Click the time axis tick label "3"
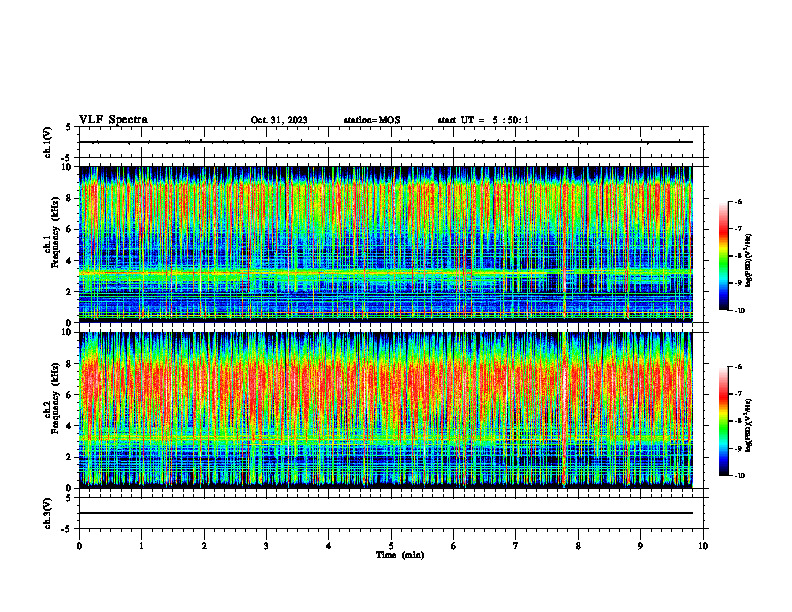This screenshot has height=612, width=792. (x=266, y=546)
